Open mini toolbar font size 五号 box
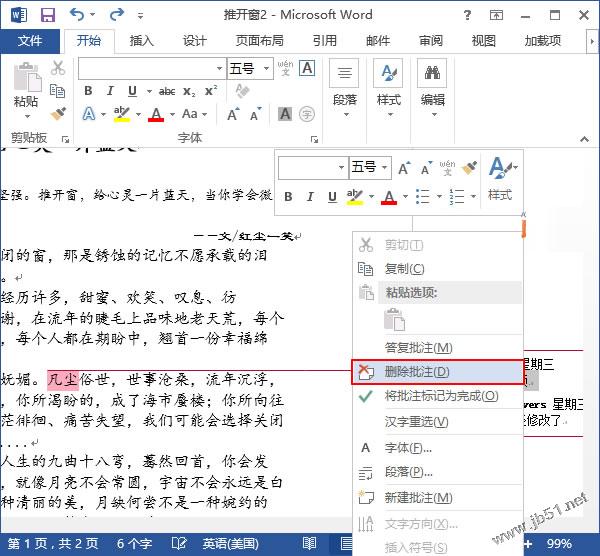This screenshot has width=600, height=556. click(x=370, y=168)
